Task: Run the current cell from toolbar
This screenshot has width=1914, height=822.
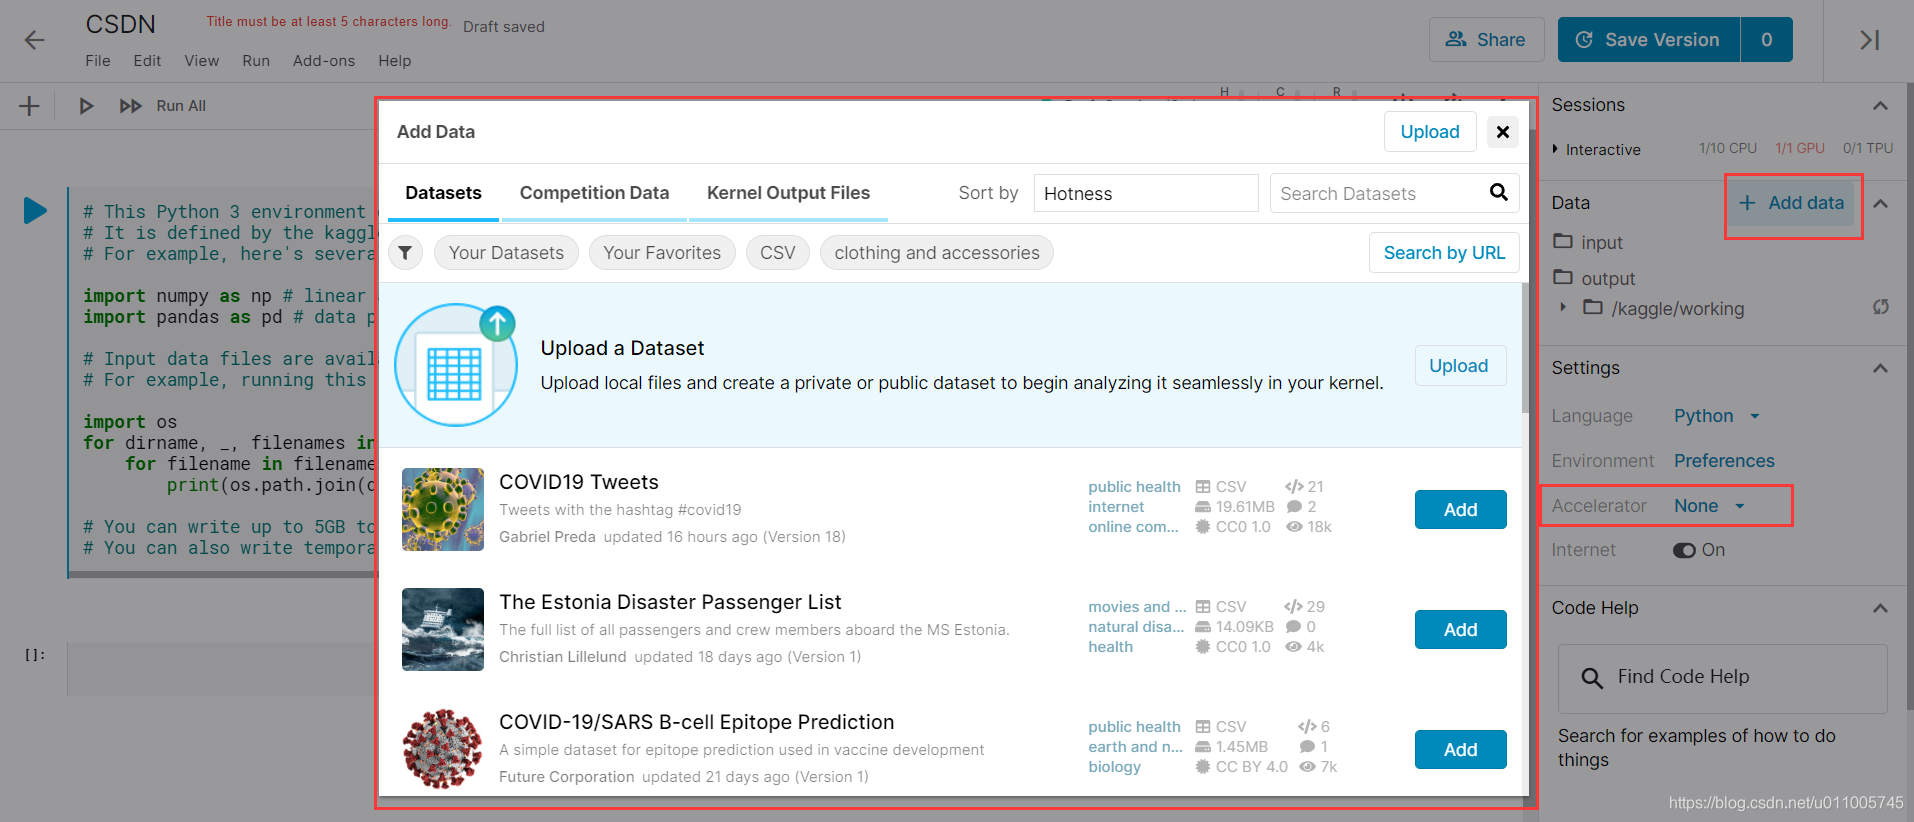Action: tap(86, 106)
